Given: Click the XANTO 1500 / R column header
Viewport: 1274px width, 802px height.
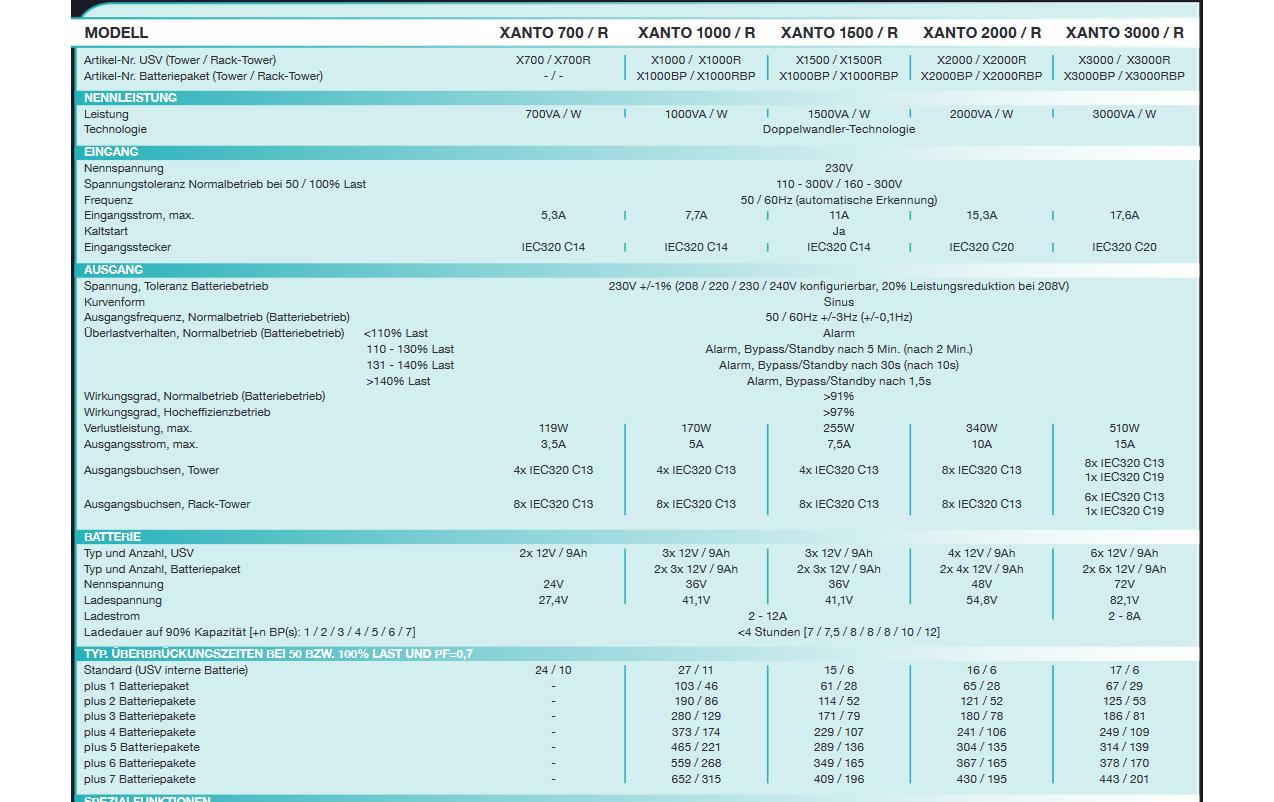Looking at the screenshot, I should click(x=839, y=33).
